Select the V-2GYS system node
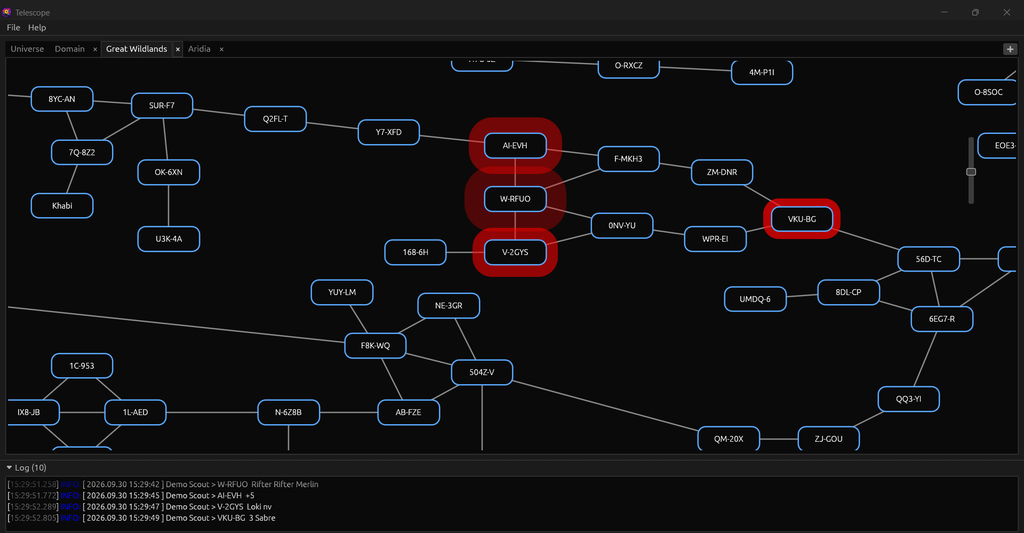Screen dimensions: 1024x533 (x=515, y=252)
